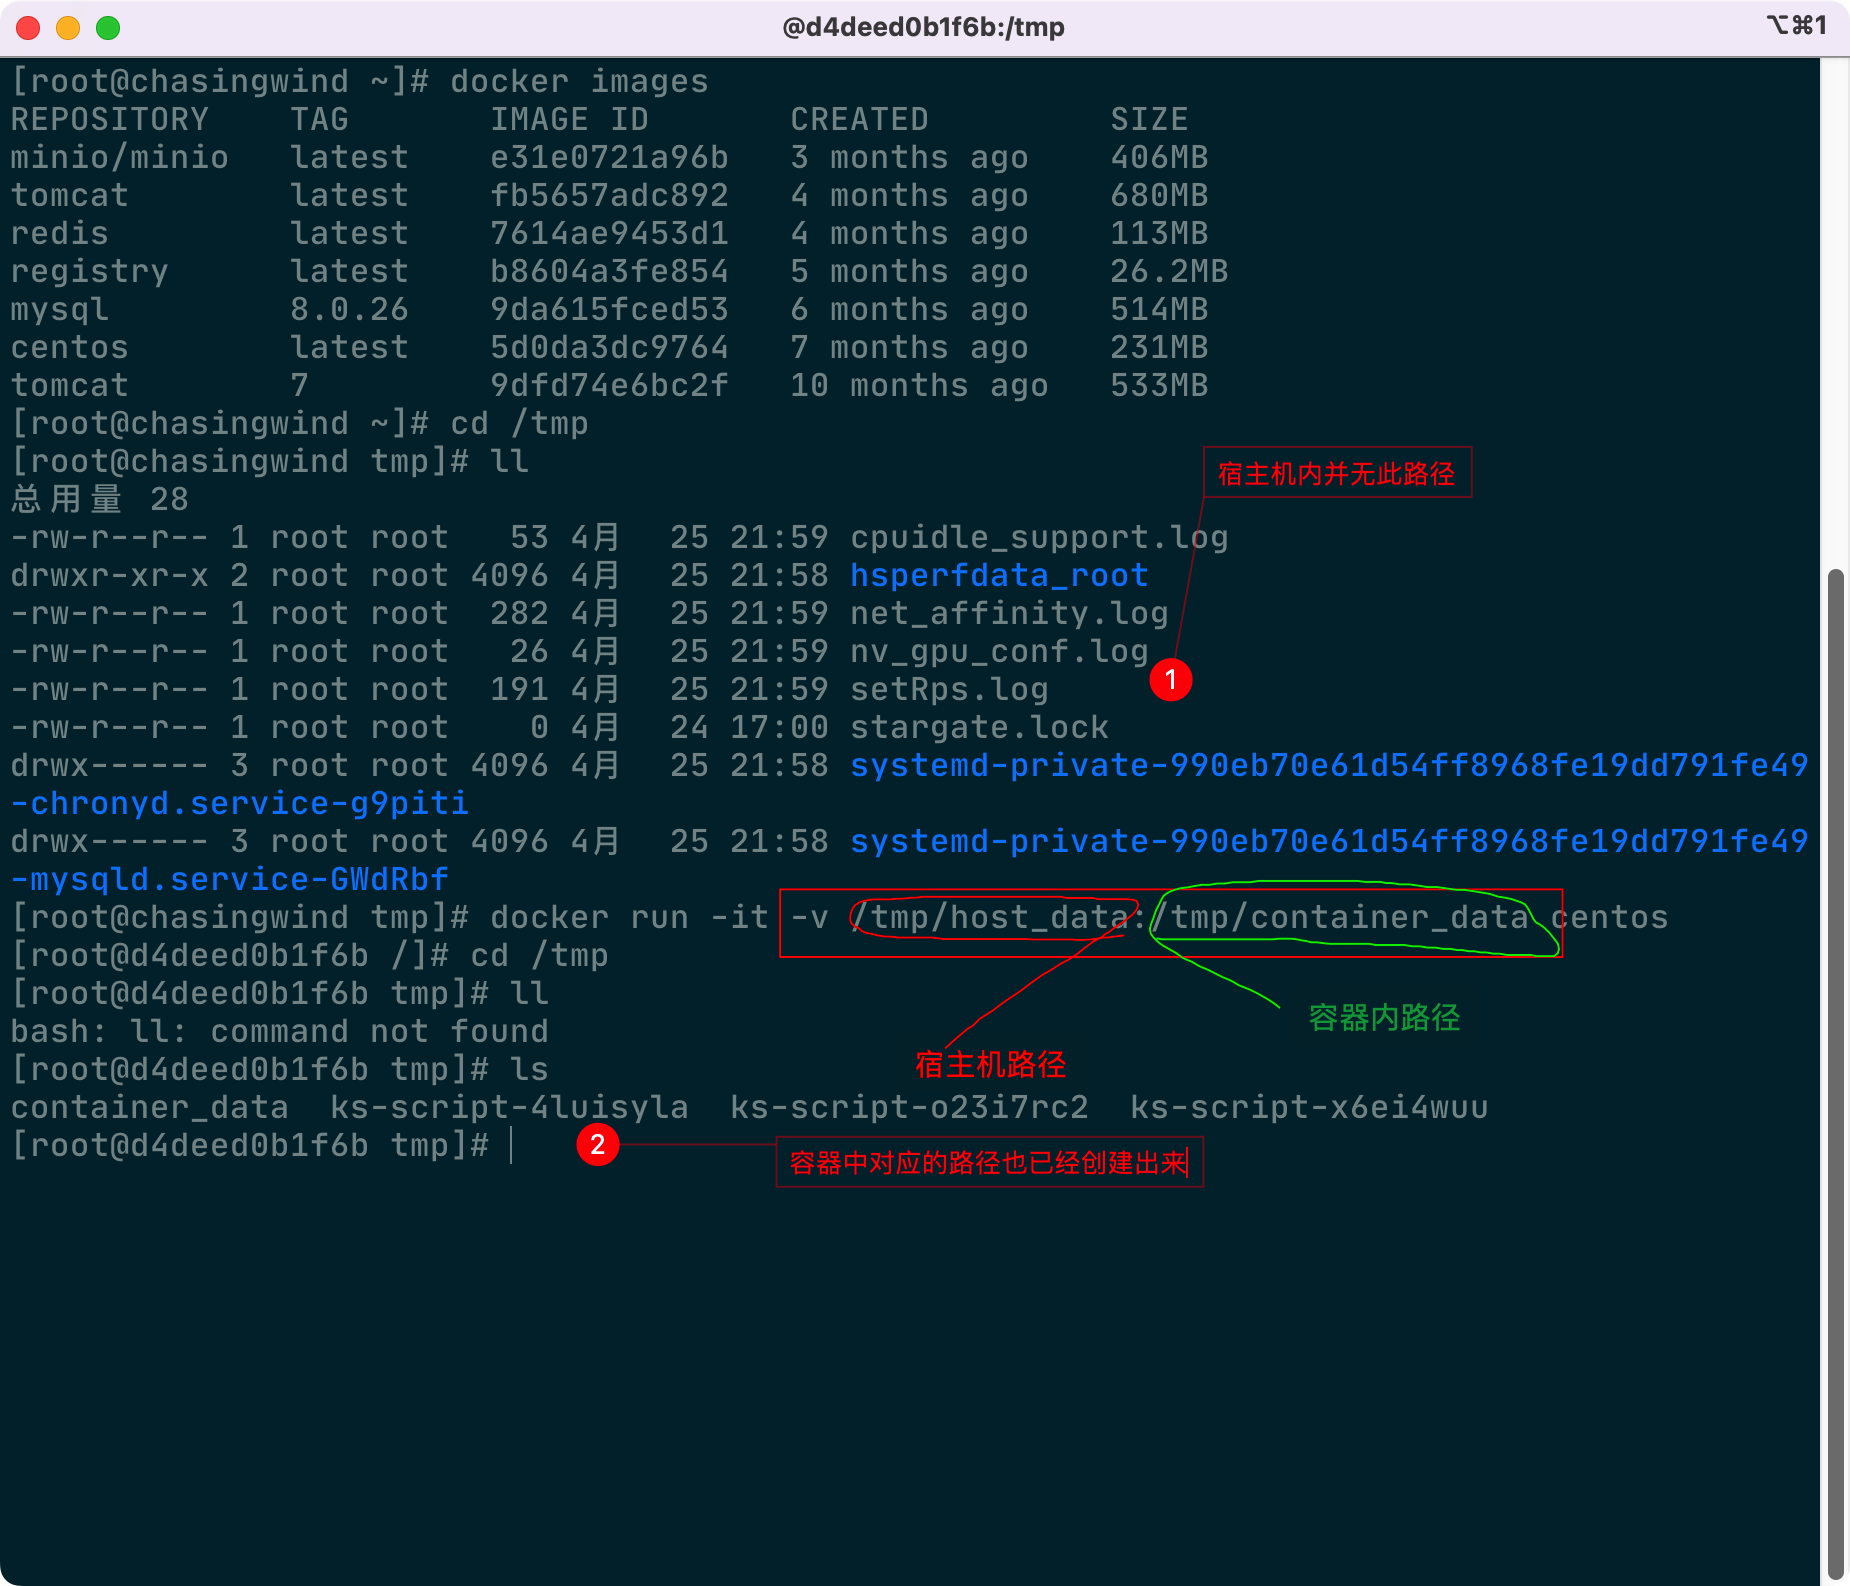
Task: Click the 406MB size value
Action: tap(1159, 157)
